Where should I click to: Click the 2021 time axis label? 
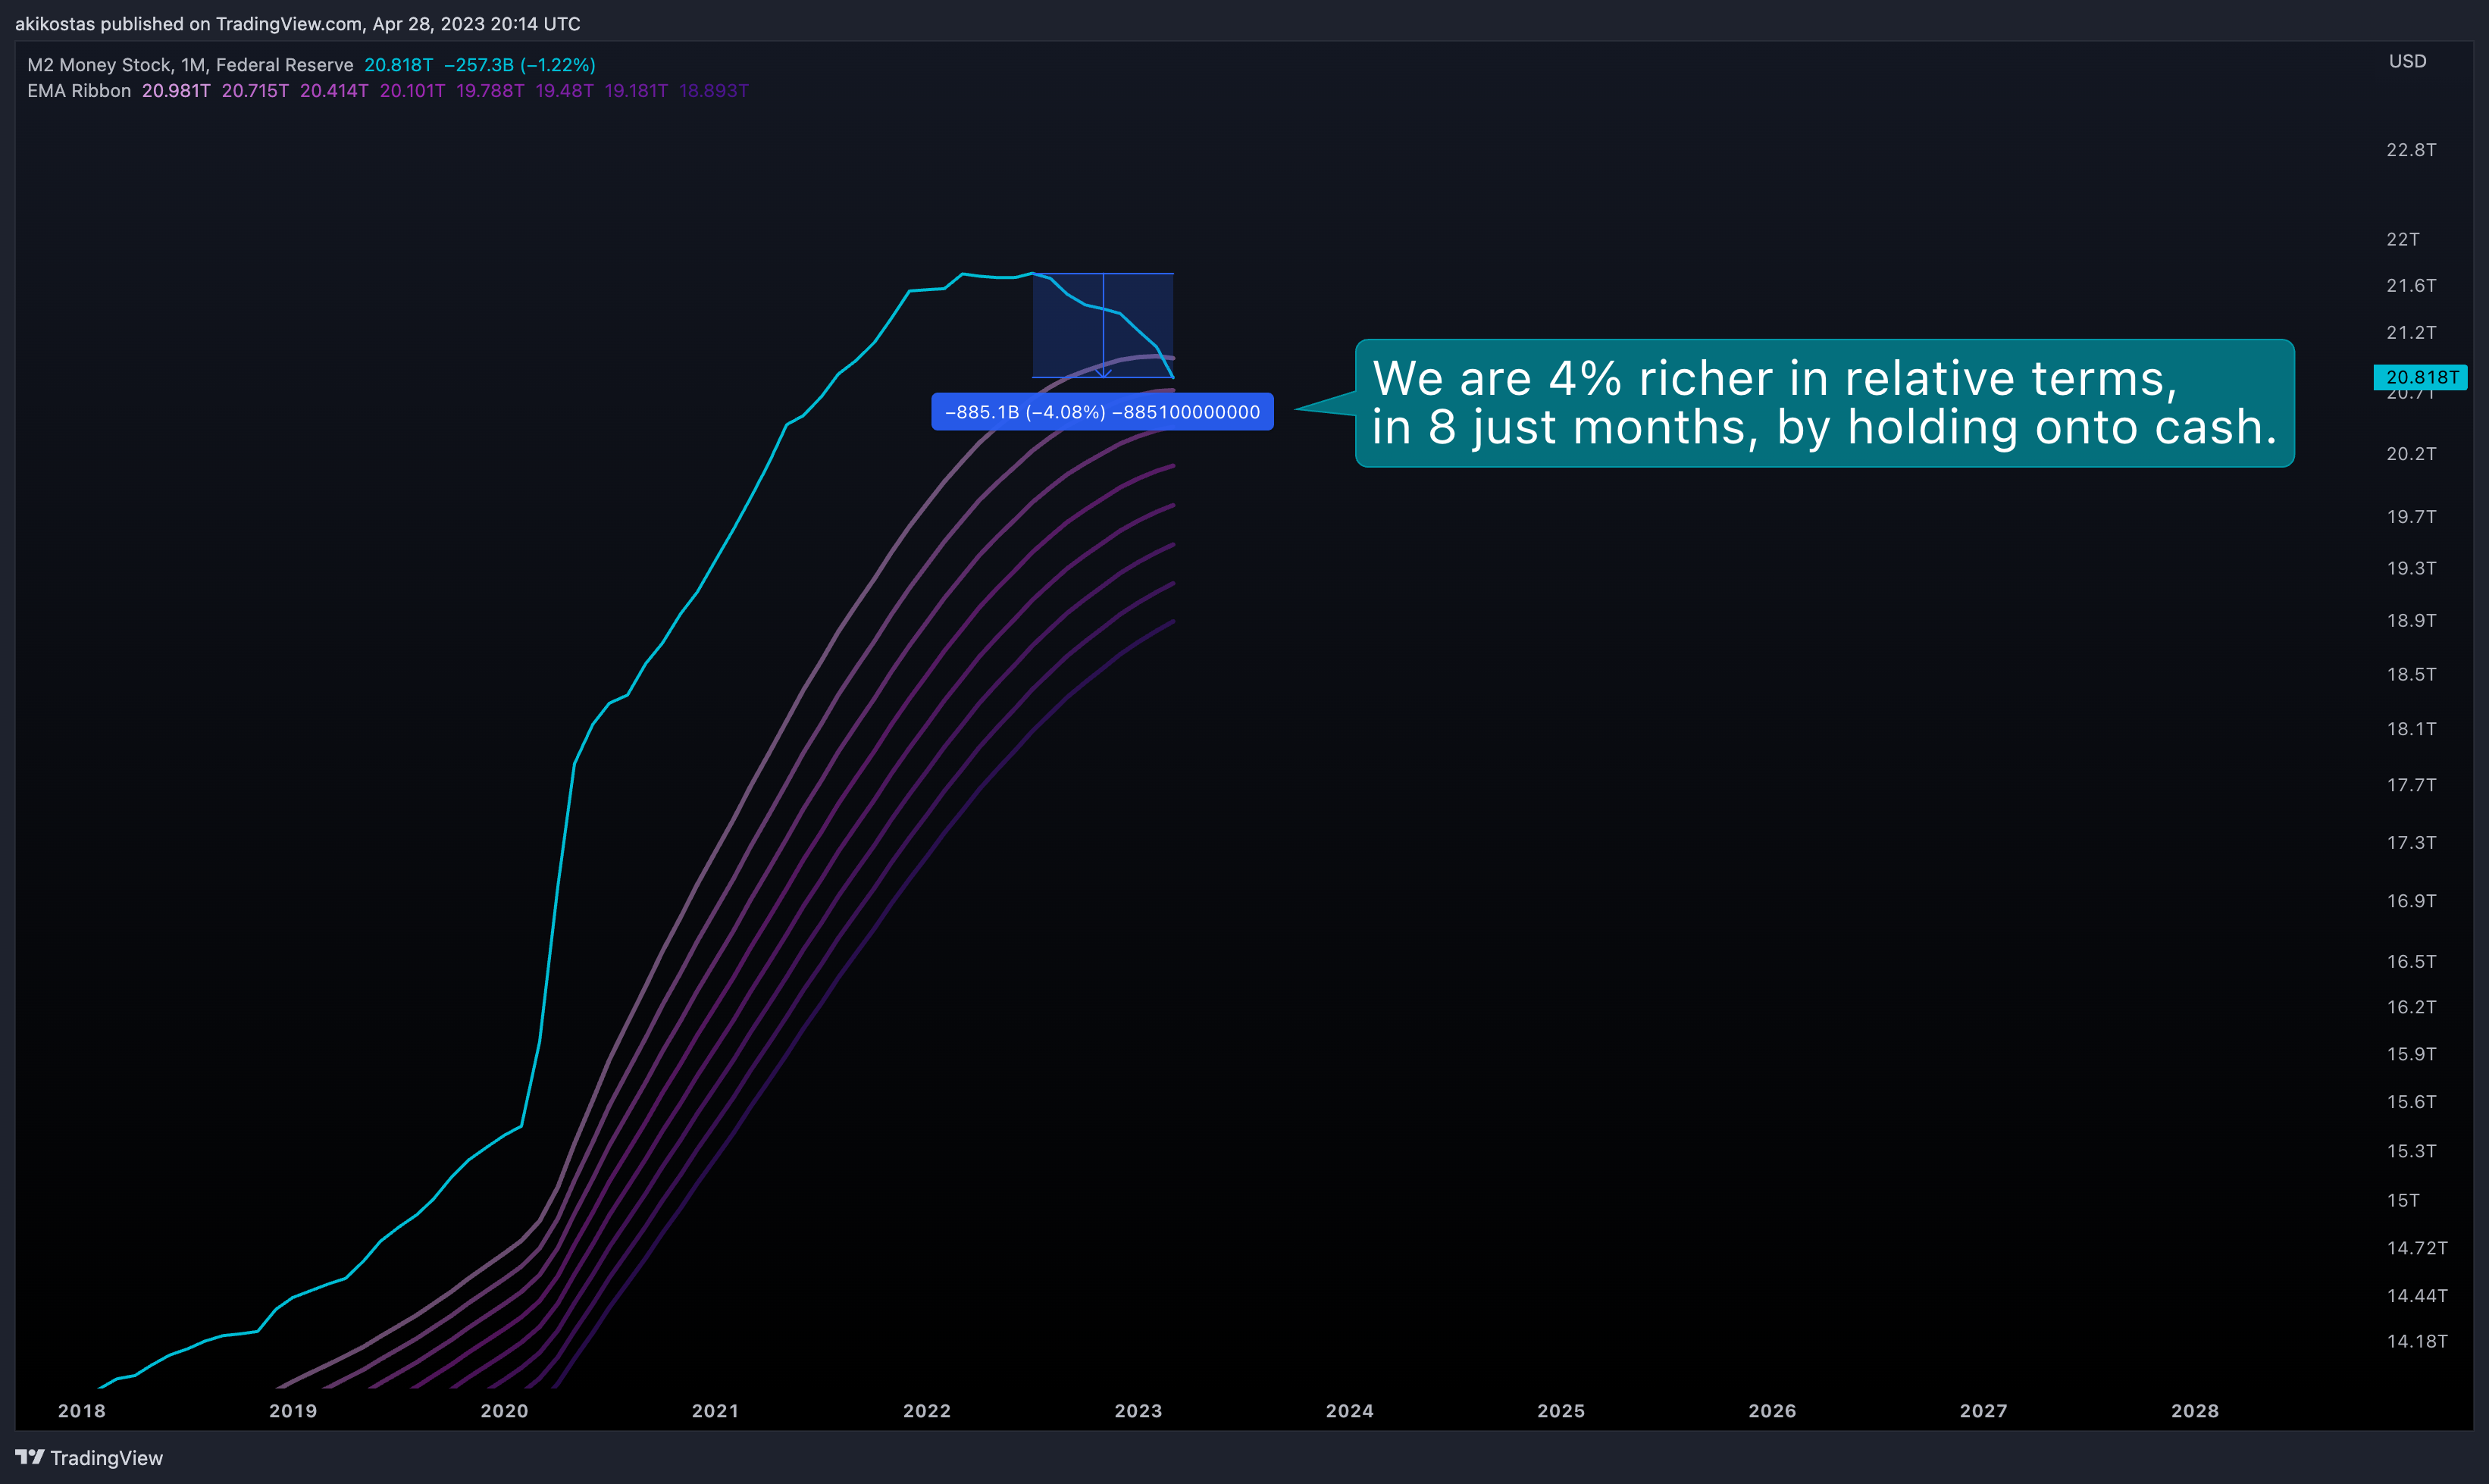715,1411
